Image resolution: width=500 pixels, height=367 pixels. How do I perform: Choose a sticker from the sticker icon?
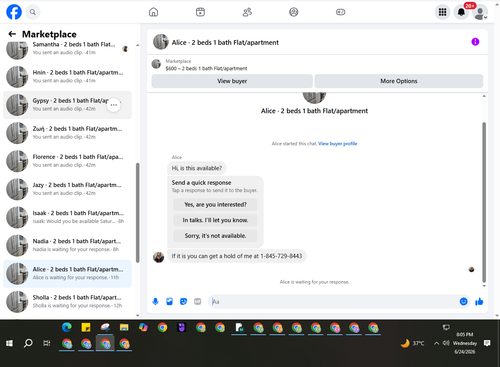click(183, 302)
